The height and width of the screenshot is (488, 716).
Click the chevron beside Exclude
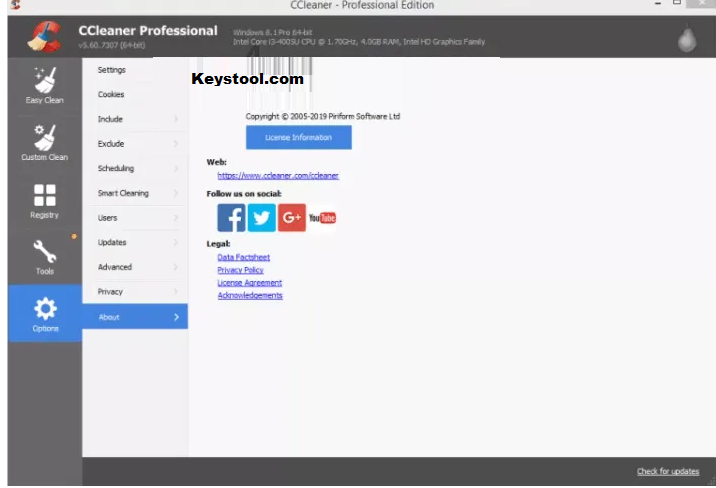176,144
